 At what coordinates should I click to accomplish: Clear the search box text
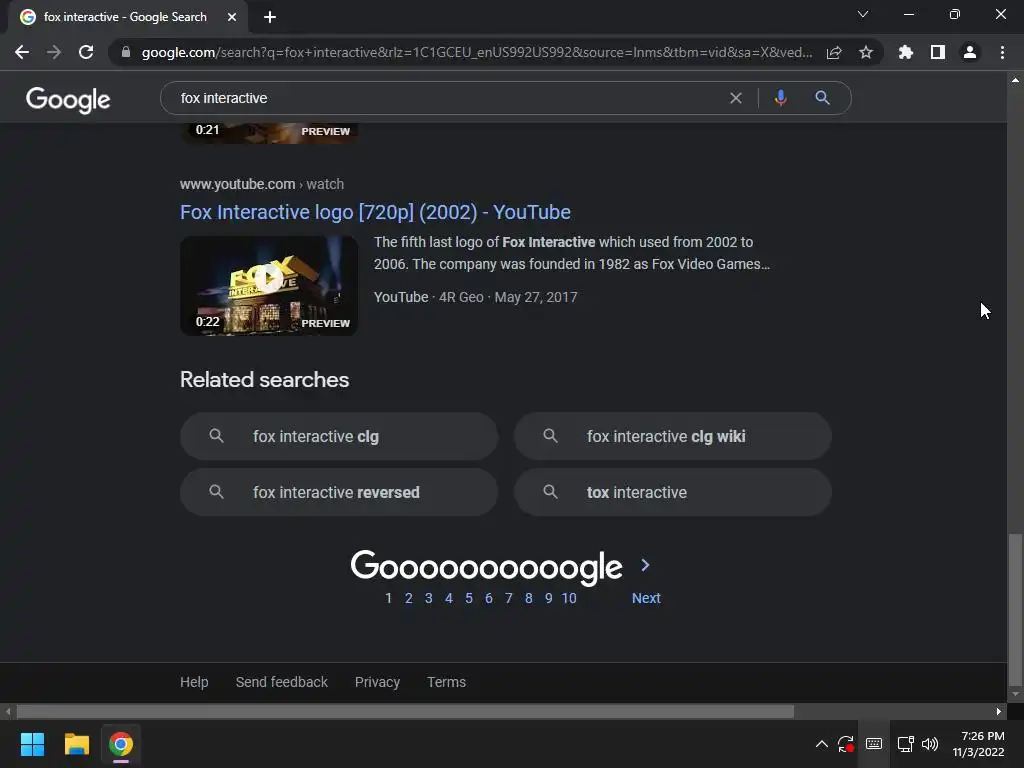click(x=735, y=98)
